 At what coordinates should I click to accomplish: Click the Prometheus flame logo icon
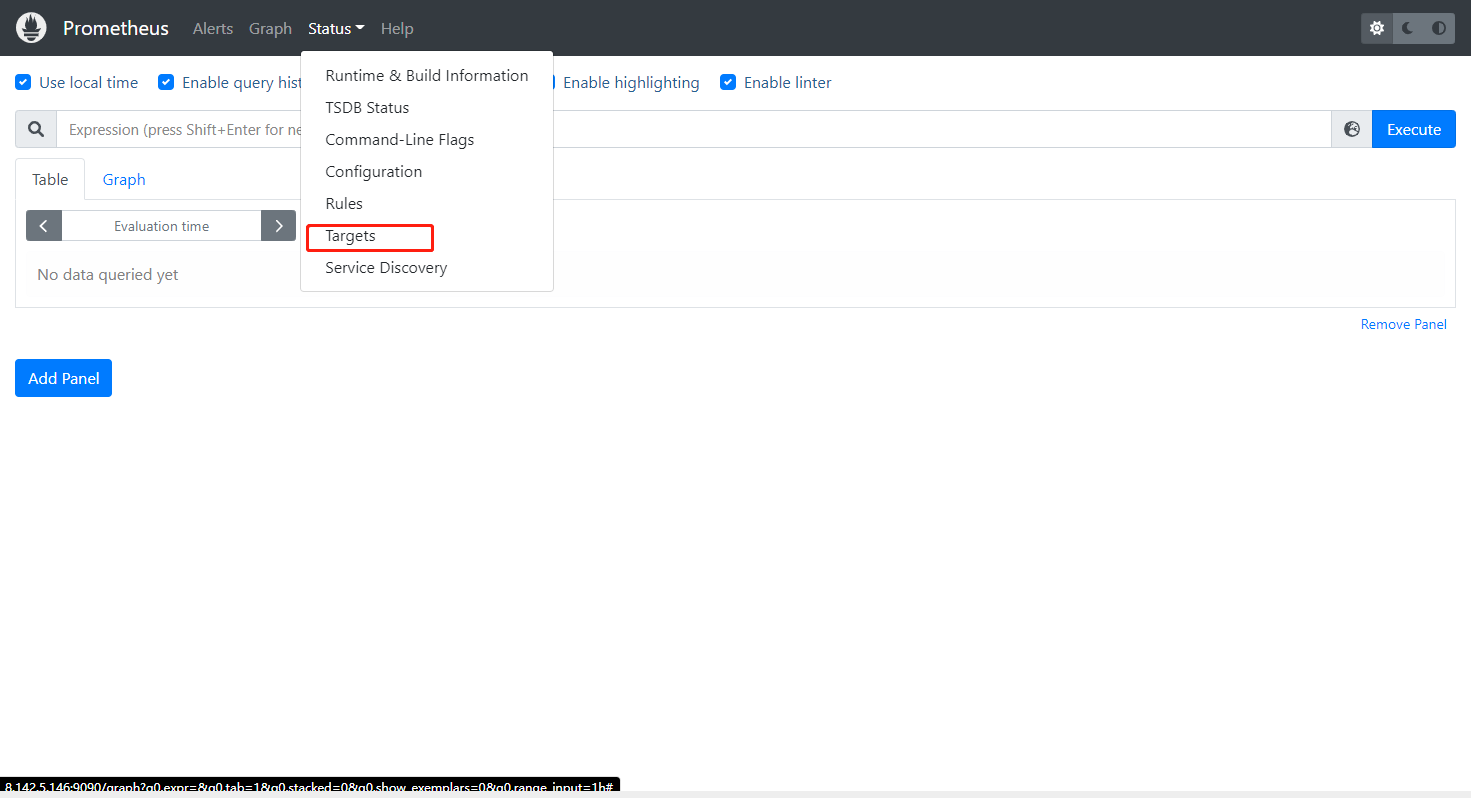click(x=32, y=28)
